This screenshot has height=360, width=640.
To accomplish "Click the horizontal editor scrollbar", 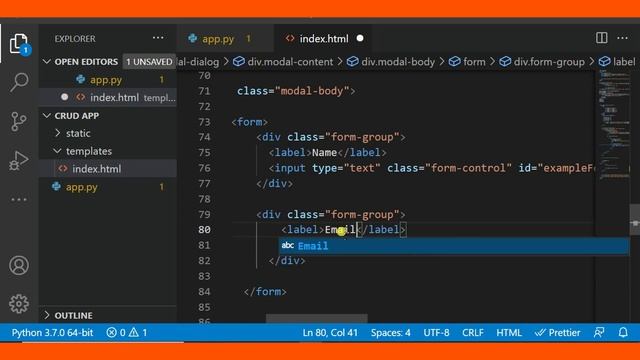I will pos(317,318).
